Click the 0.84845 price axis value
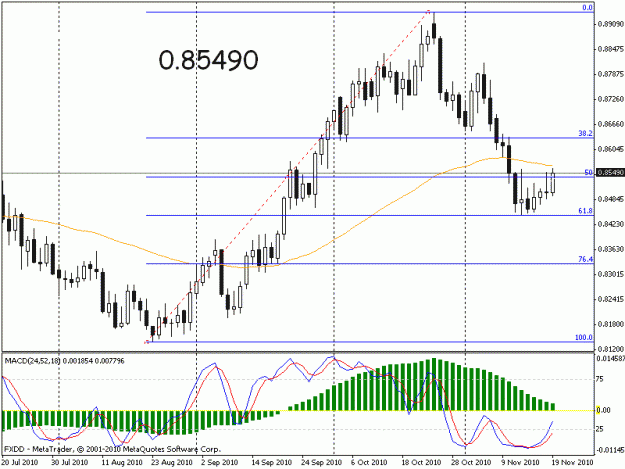The height and width of the screenshot is (469, 625). click(610, 199)
